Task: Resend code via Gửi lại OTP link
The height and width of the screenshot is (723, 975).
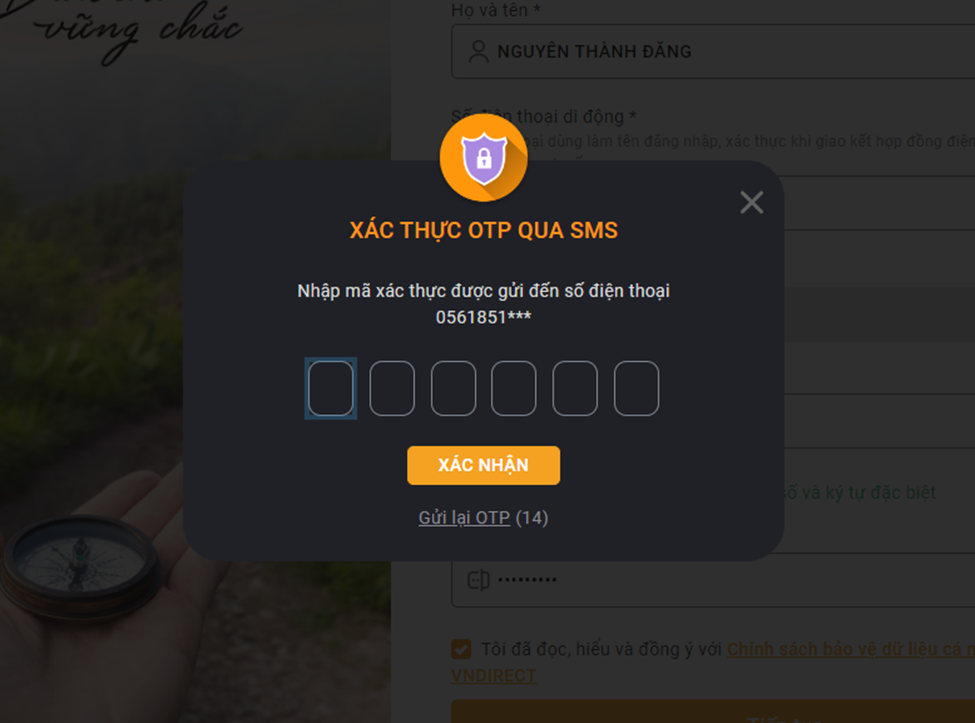Action: pos(464,518)
